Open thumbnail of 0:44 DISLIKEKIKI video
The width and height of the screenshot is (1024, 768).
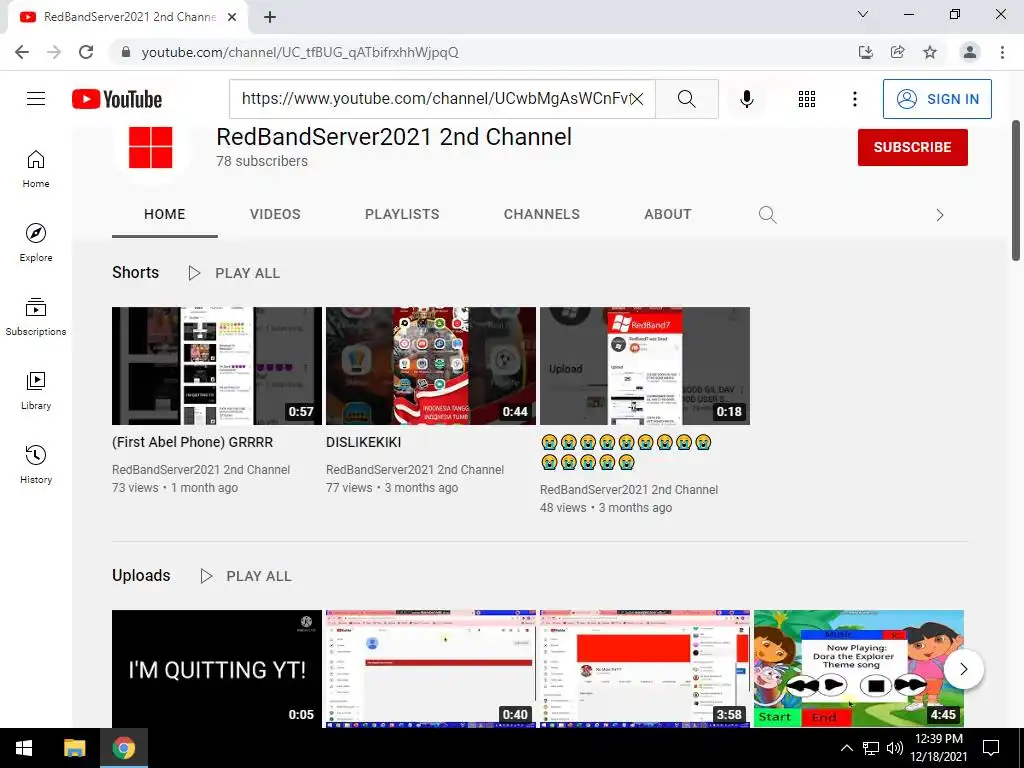[x=431, y=366]
